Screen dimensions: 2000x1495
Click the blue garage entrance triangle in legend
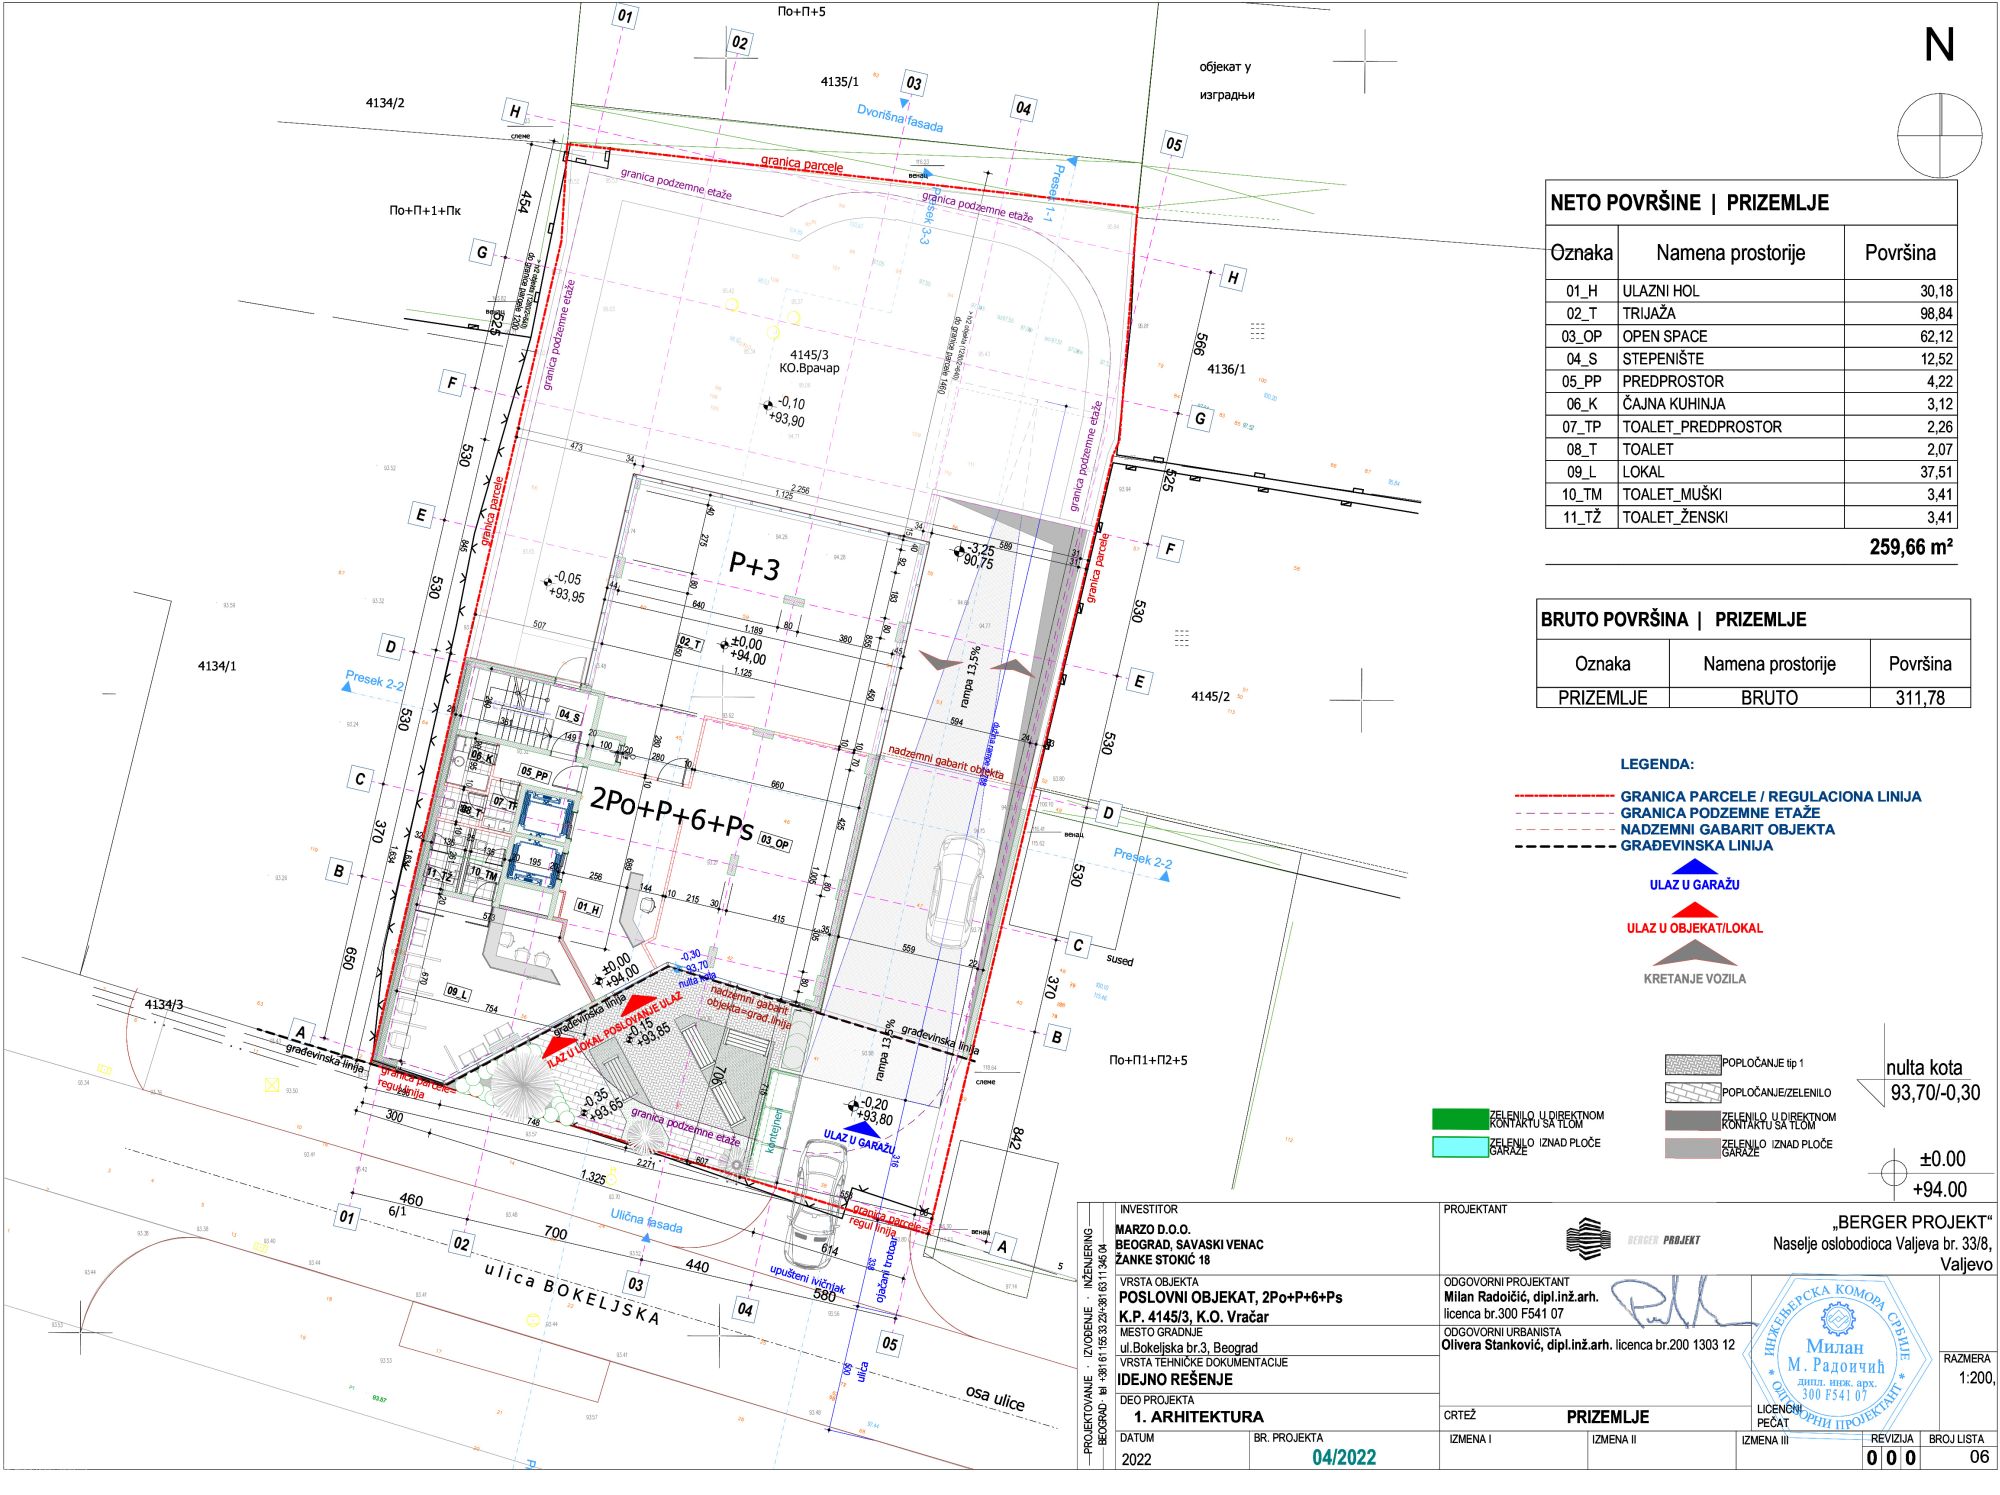(1694, 867)
